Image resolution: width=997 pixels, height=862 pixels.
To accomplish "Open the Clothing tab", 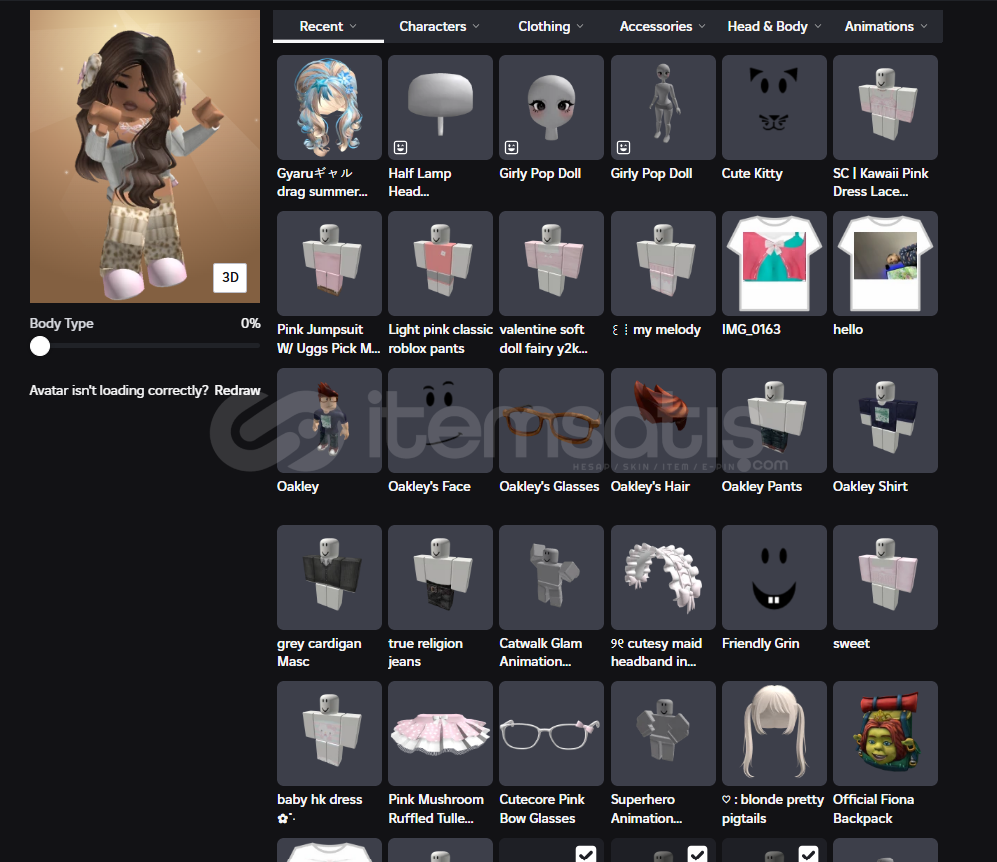I will 550,26.
